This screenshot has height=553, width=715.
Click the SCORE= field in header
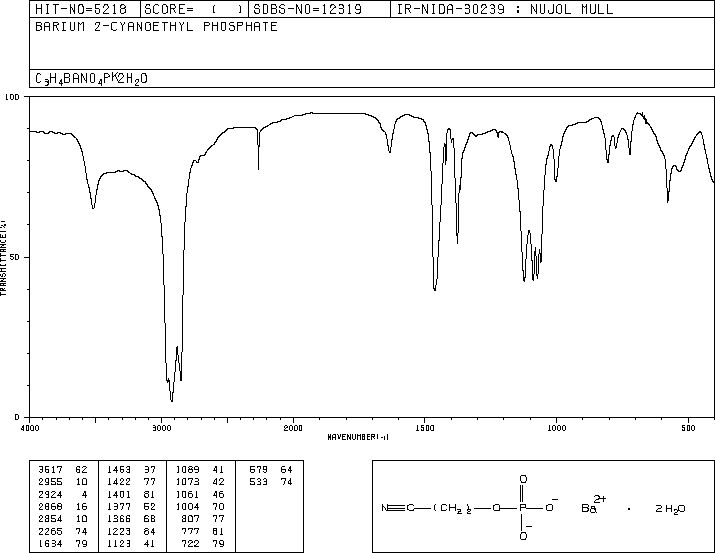coord(194,9)
